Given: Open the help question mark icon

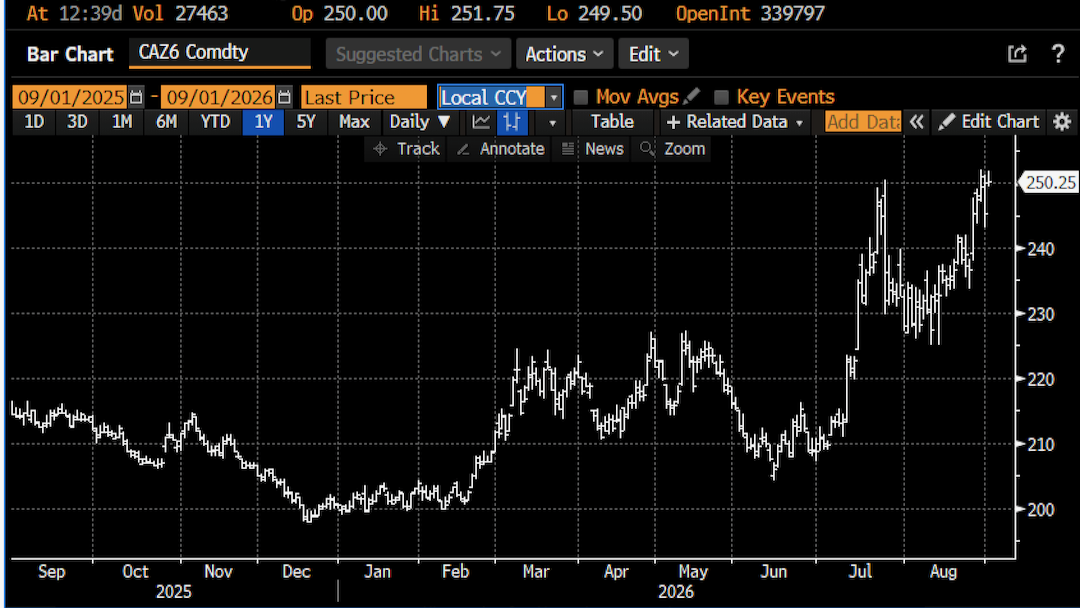Looking at the screenshot, I should tap(1058, 54).
